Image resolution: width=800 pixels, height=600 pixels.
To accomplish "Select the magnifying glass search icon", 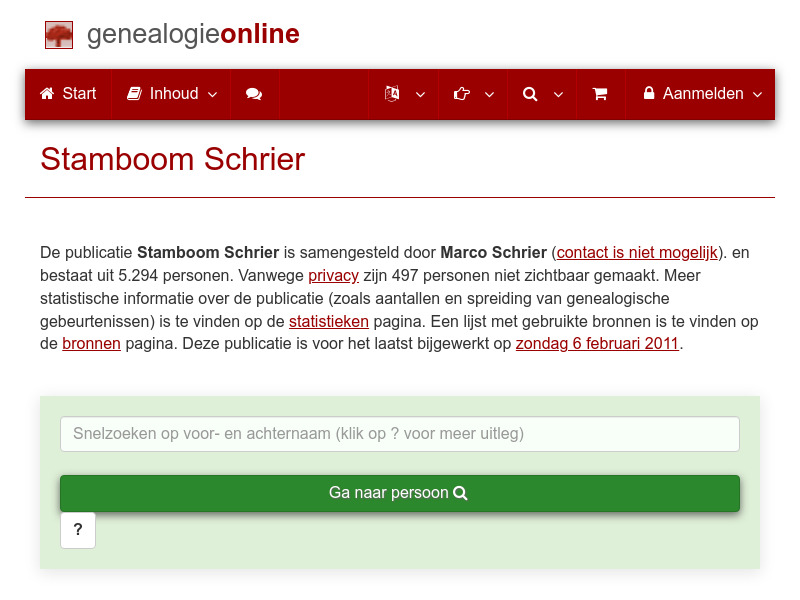I will [530, 93].
